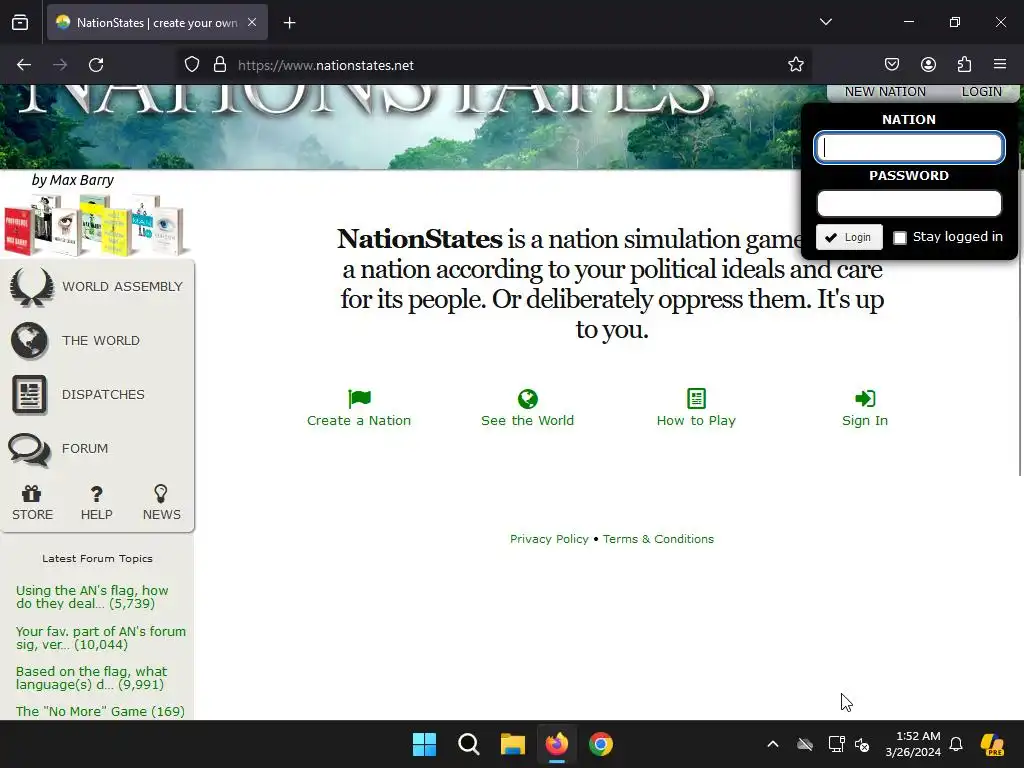Open the WORLD ASSEMBLY menu label

(x=122, y=287)
